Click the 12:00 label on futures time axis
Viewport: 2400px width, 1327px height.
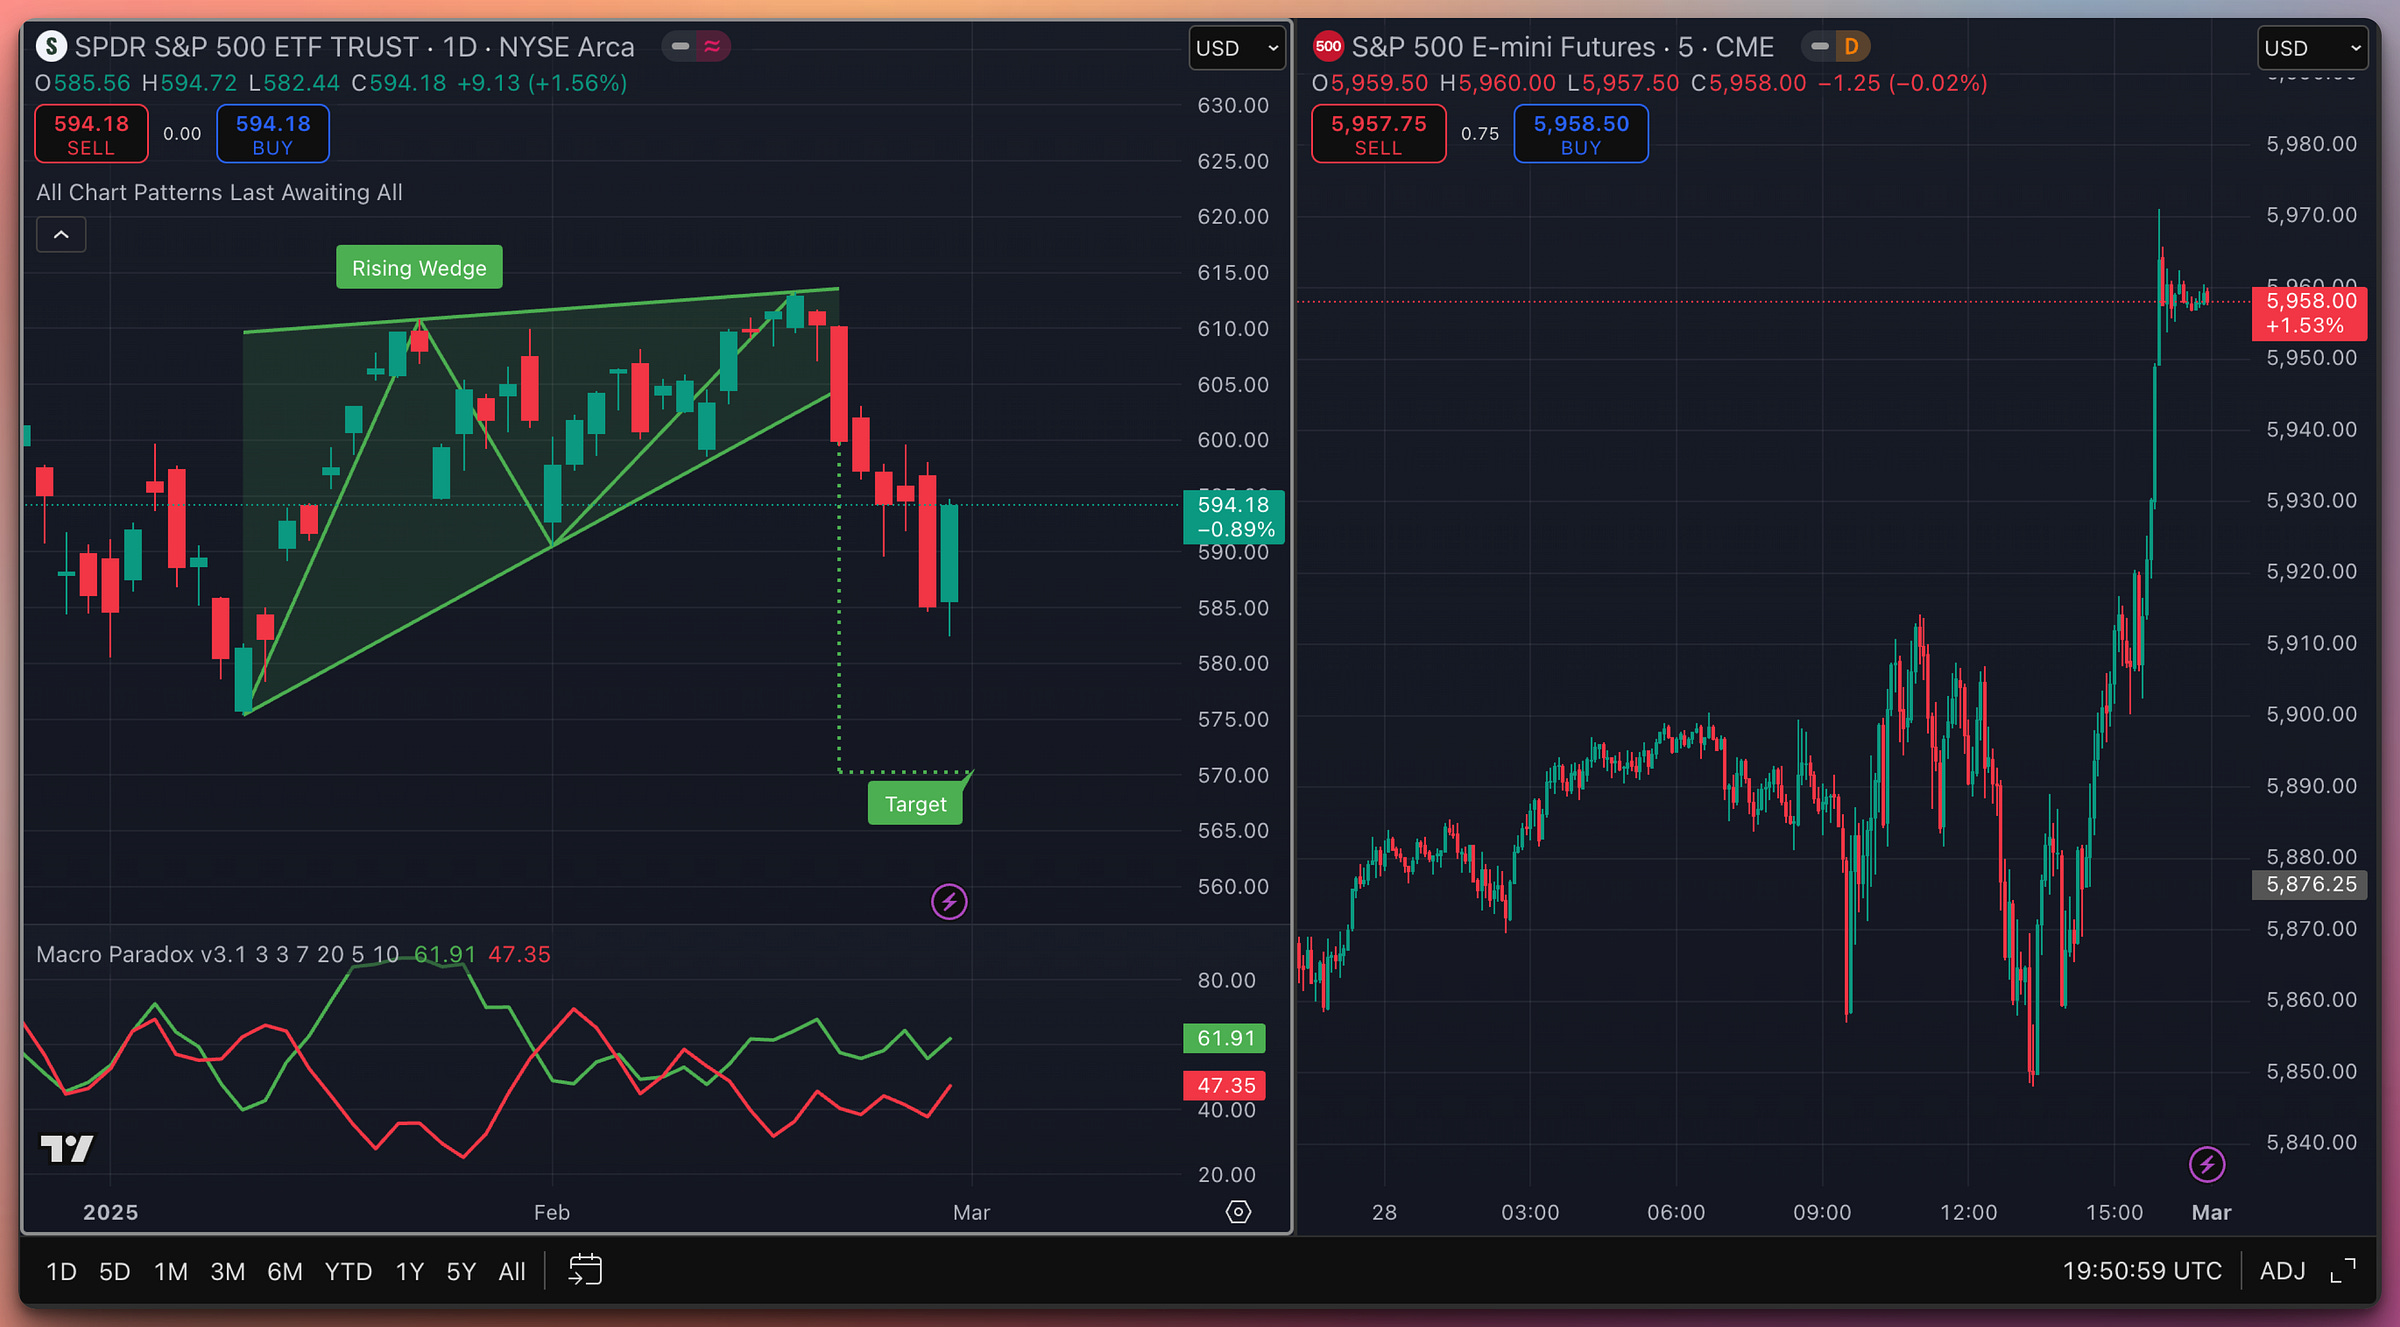1968,1212
